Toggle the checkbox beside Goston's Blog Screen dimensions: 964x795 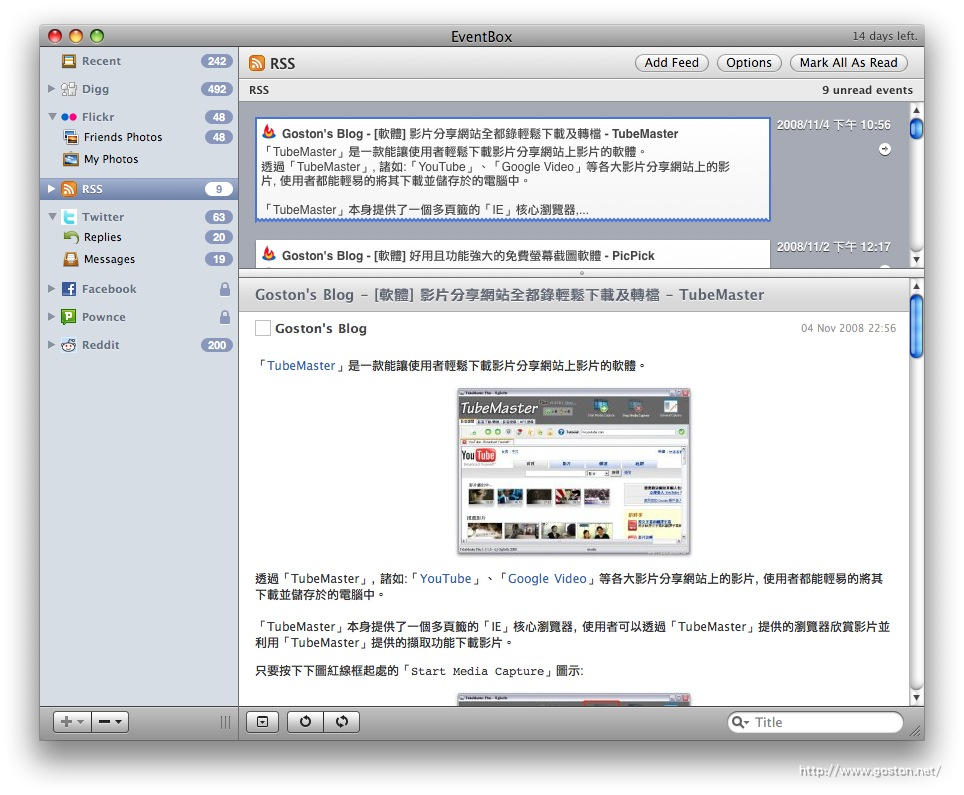click(x=263, y=328)
